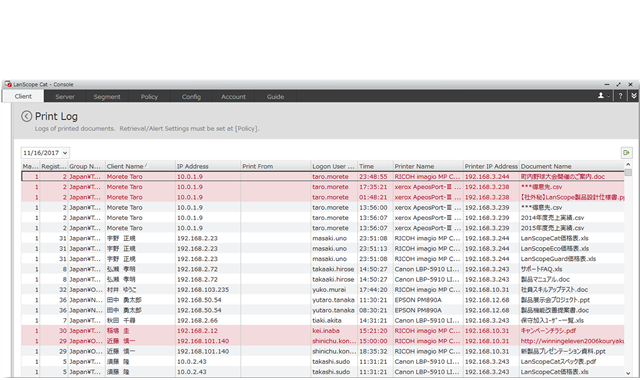Open help question mark icon
The width and height of the screenshot is (640, 380).
620,96
